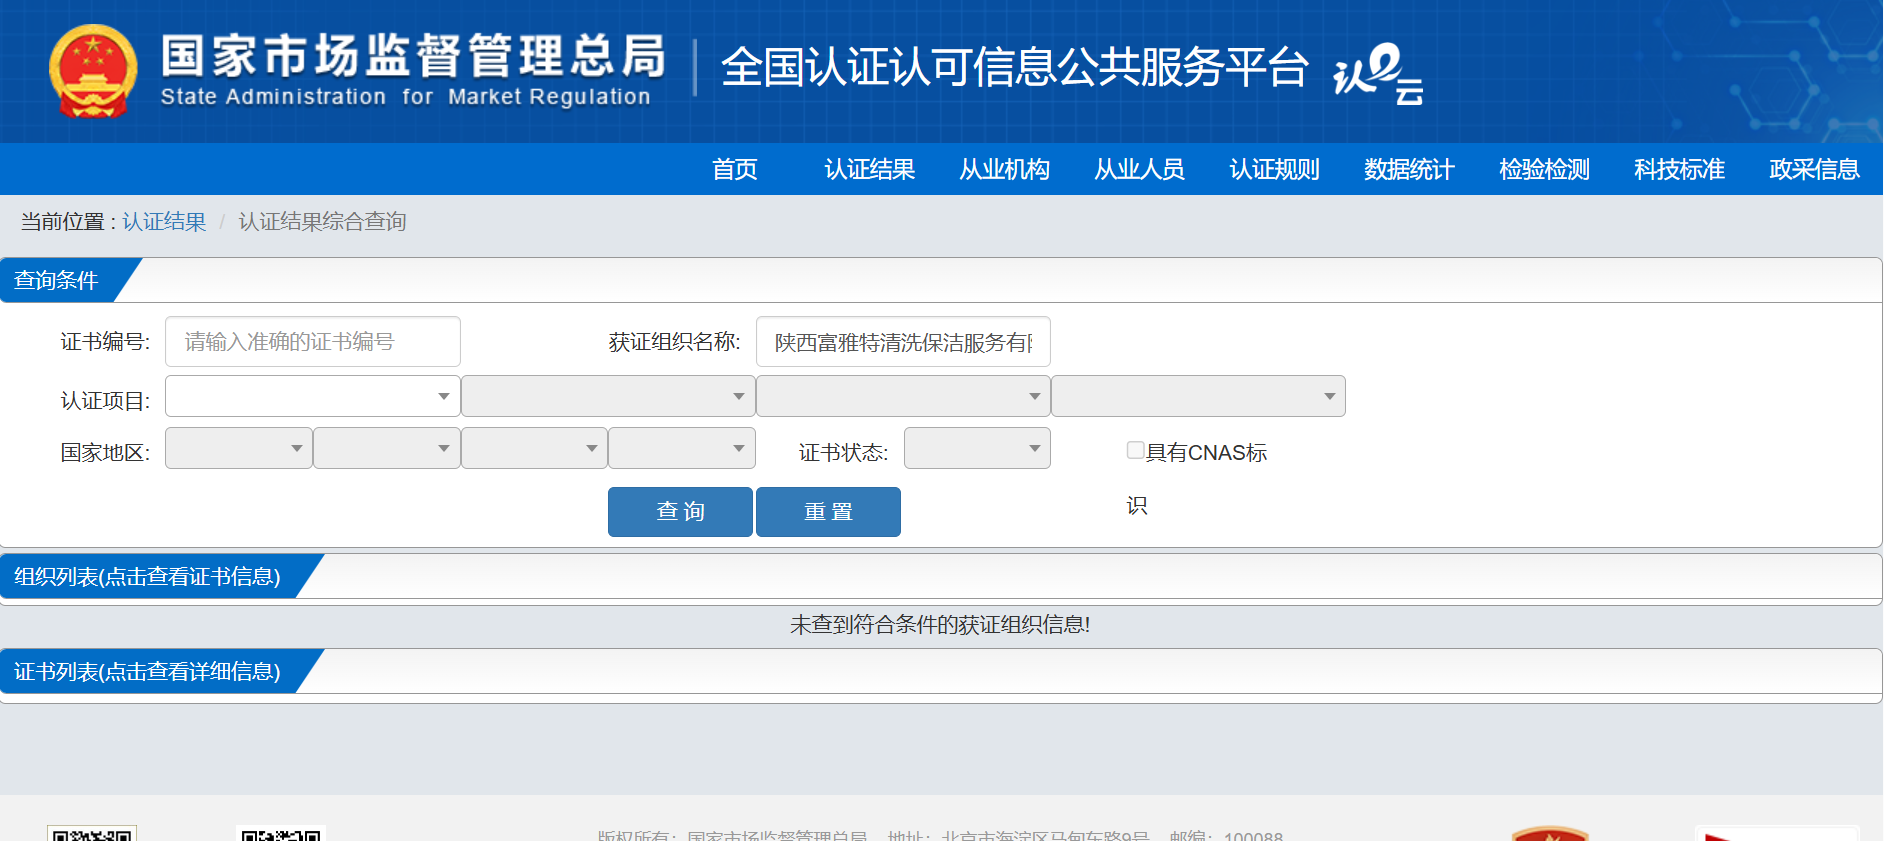Click the 国家市场监督管理总局 header text
1884x841 pixels.
coord(414,55)
